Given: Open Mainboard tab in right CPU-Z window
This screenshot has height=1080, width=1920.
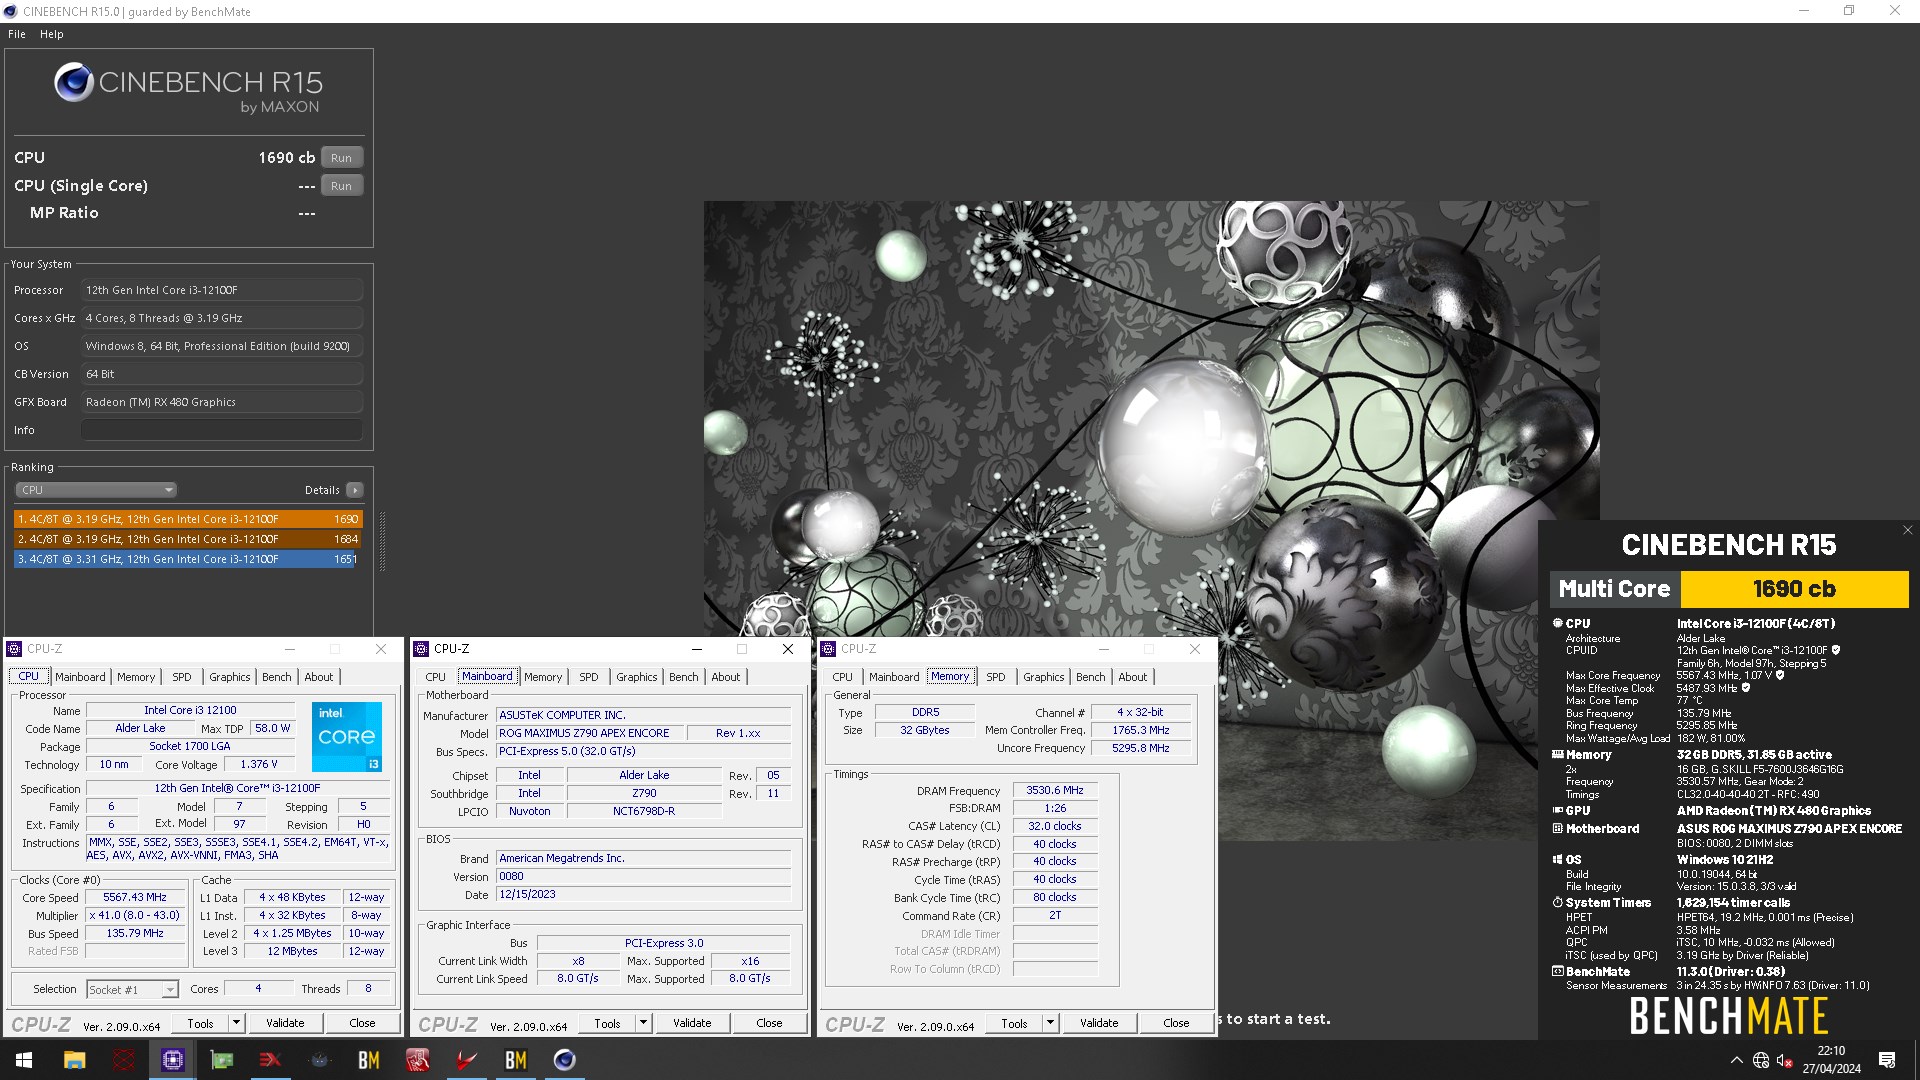Looking at the screenshot, I should click(x=894, y=677).
